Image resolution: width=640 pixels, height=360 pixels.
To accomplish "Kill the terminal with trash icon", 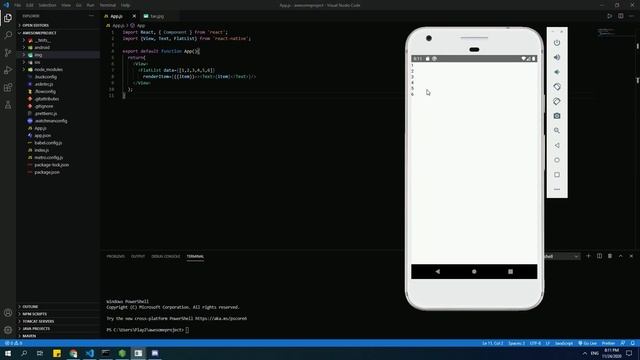I will click(610, 256).
